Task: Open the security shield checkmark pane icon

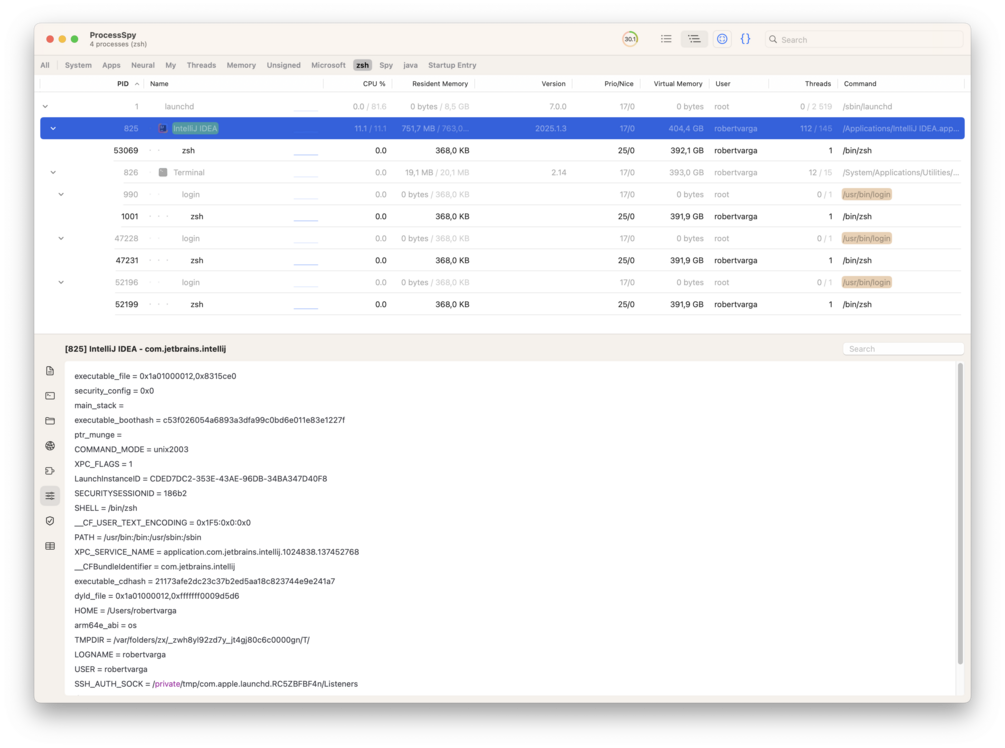Action: 50,521
